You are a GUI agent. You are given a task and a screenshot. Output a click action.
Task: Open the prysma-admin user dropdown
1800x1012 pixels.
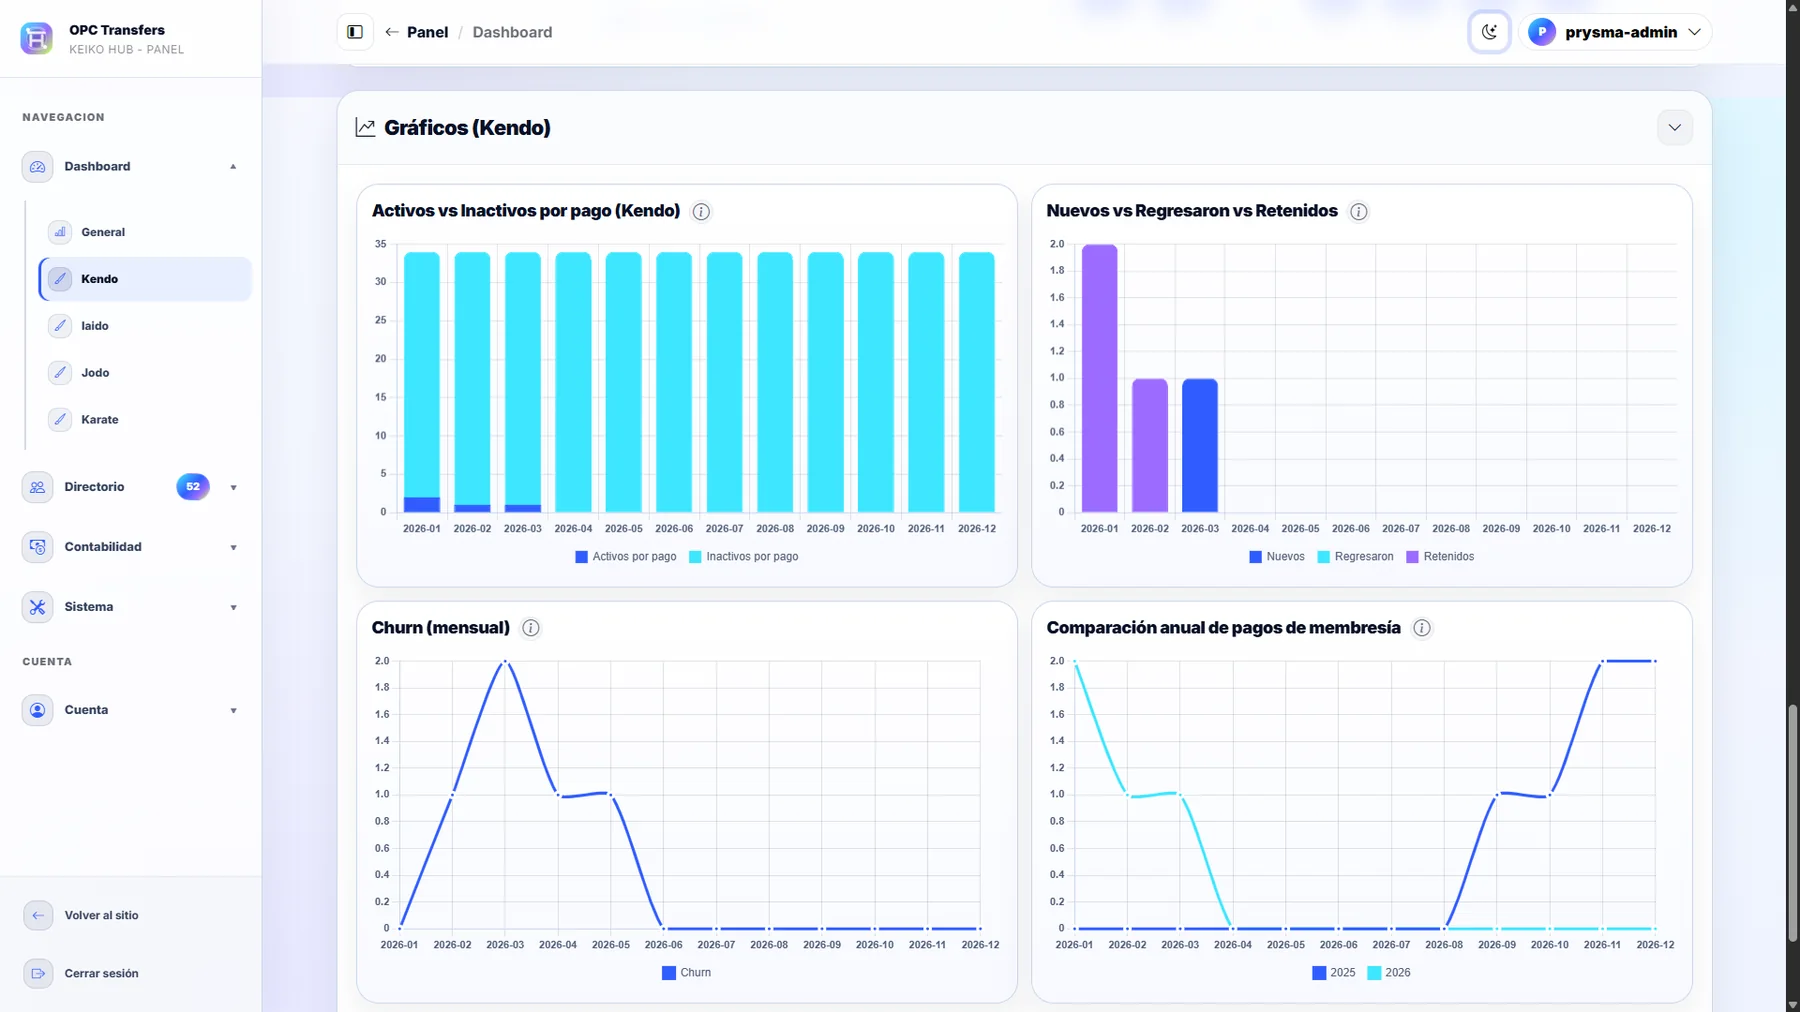[1615, 32]
